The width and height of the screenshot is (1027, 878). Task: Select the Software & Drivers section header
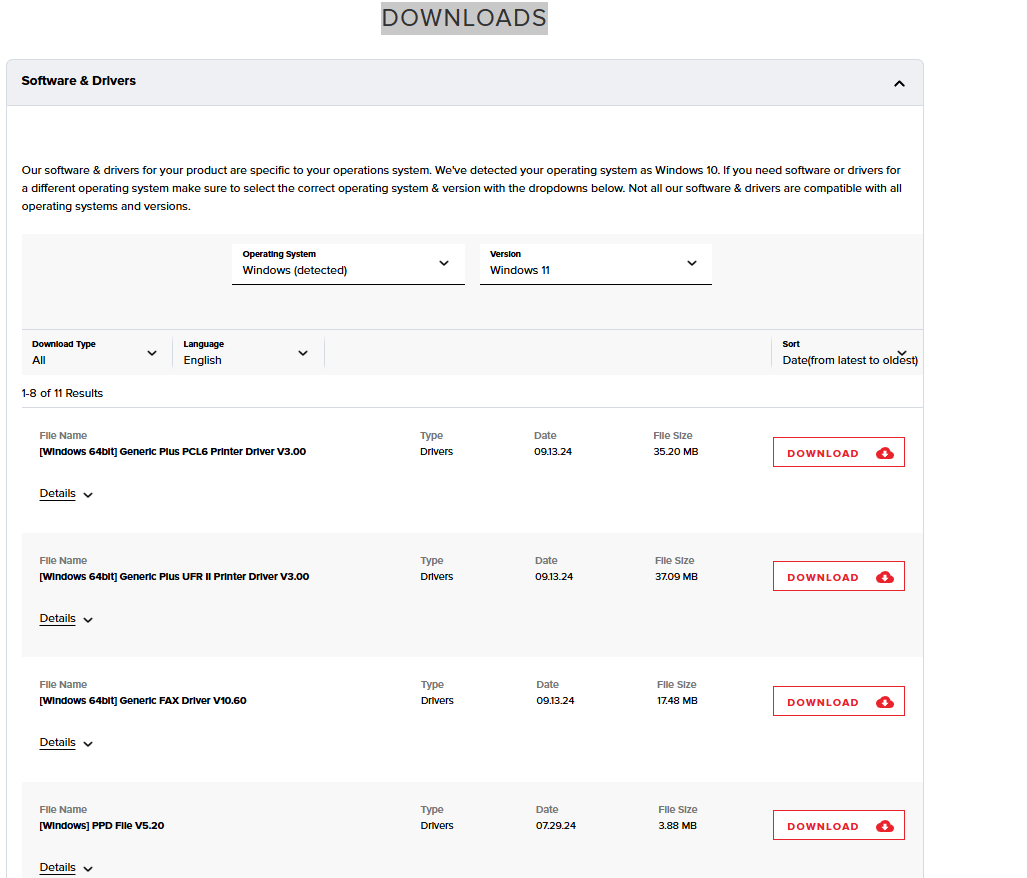click(79, 81)
